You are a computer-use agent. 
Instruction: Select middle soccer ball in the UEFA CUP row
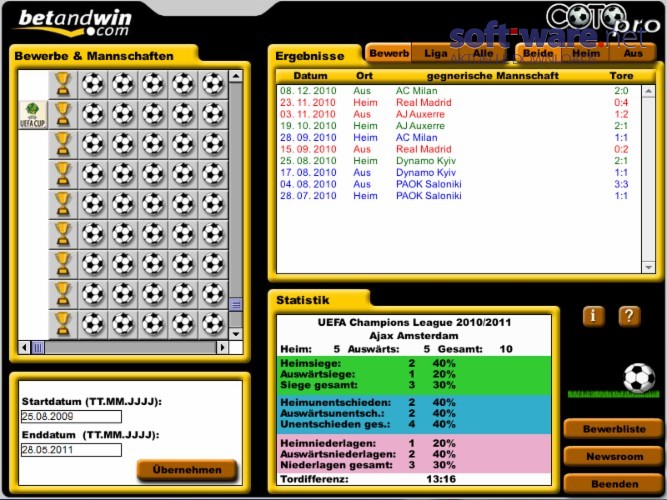153,114
